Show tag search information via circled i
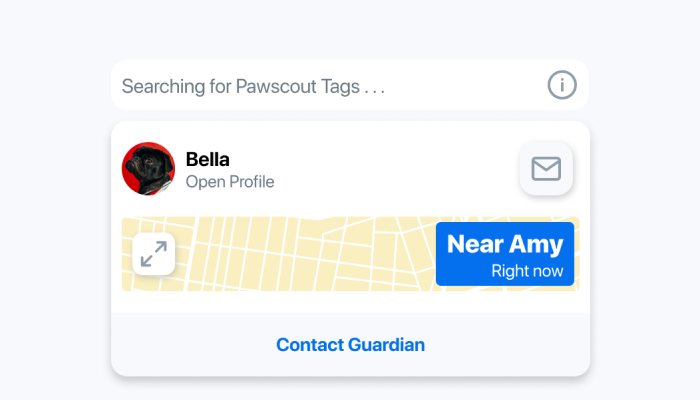The image size is (700, 400). pos(562,85)
